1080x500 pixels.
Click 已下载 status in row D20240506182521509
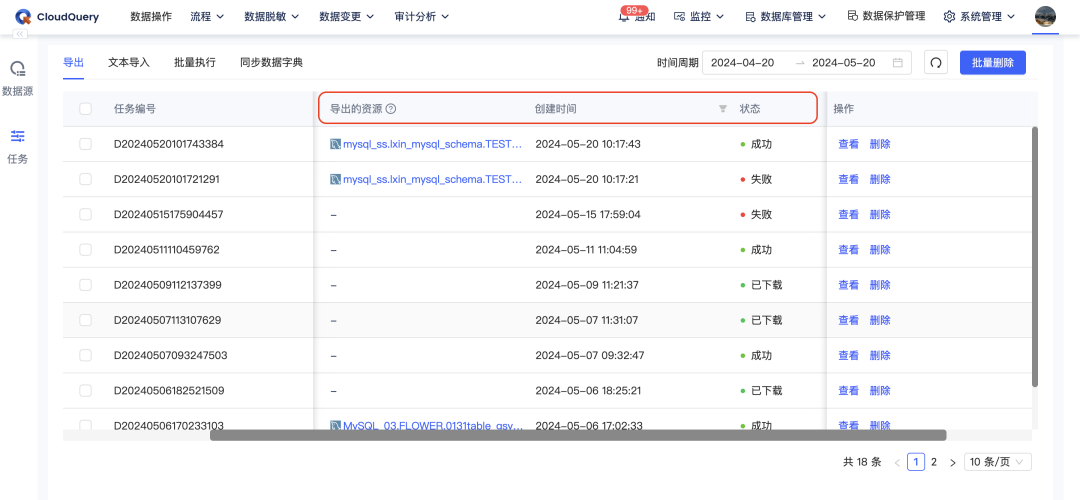coord(767,390)
